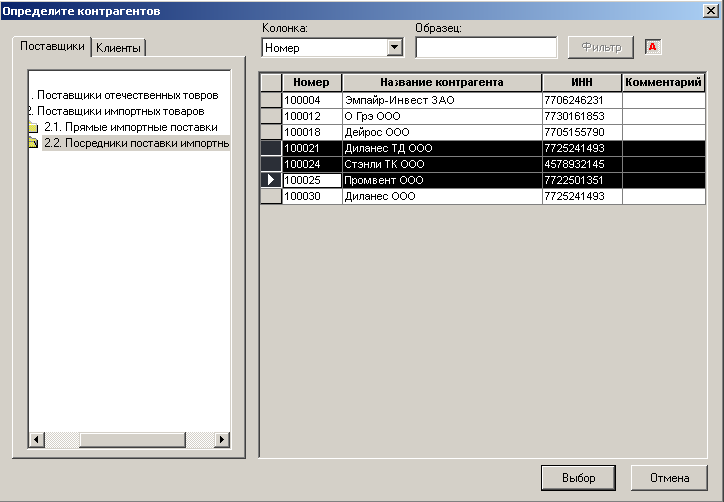The width and height of the screenshot is (724, 502).
Task: Select cell number 100030
Action: 312,196
